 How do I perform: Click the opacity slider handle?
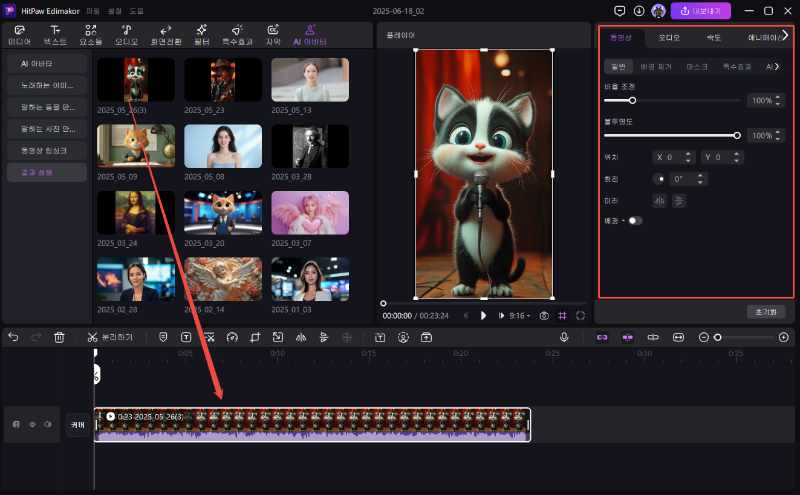pyautogui.click(x=737, y=135)
